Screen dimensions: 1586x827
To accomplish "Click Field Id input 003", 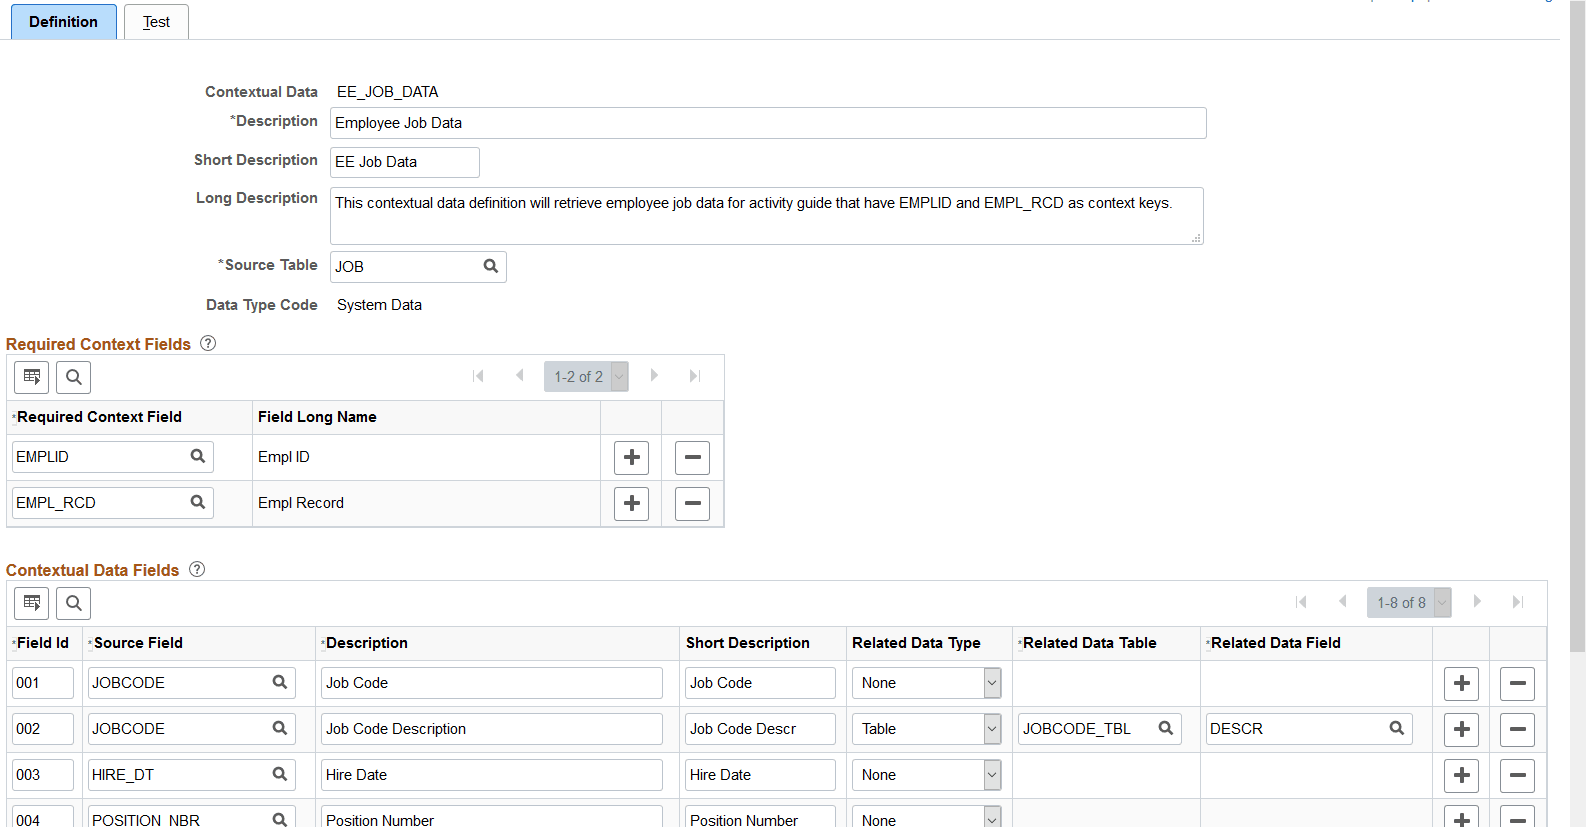I will point(43,775).
